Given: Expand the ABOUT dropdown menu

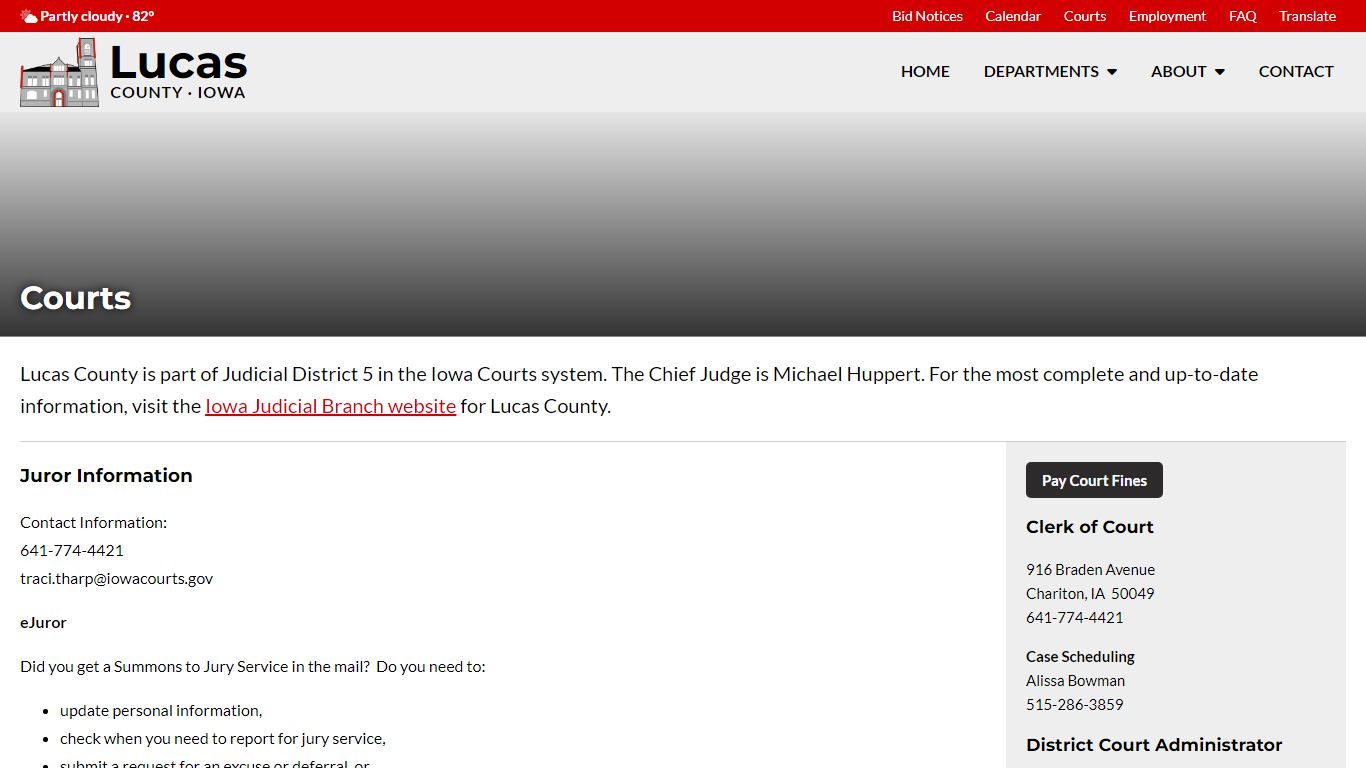Looking at the screenshot, I should [1187, 71].
